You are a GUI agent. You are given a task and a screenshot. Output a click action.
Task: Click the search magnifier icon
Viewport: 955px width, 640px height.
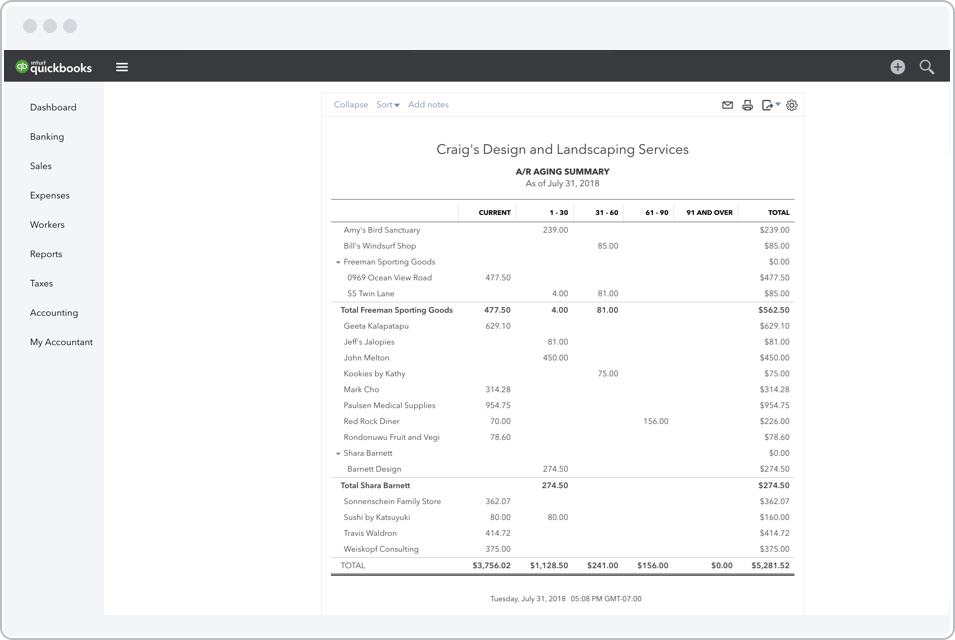927,67
